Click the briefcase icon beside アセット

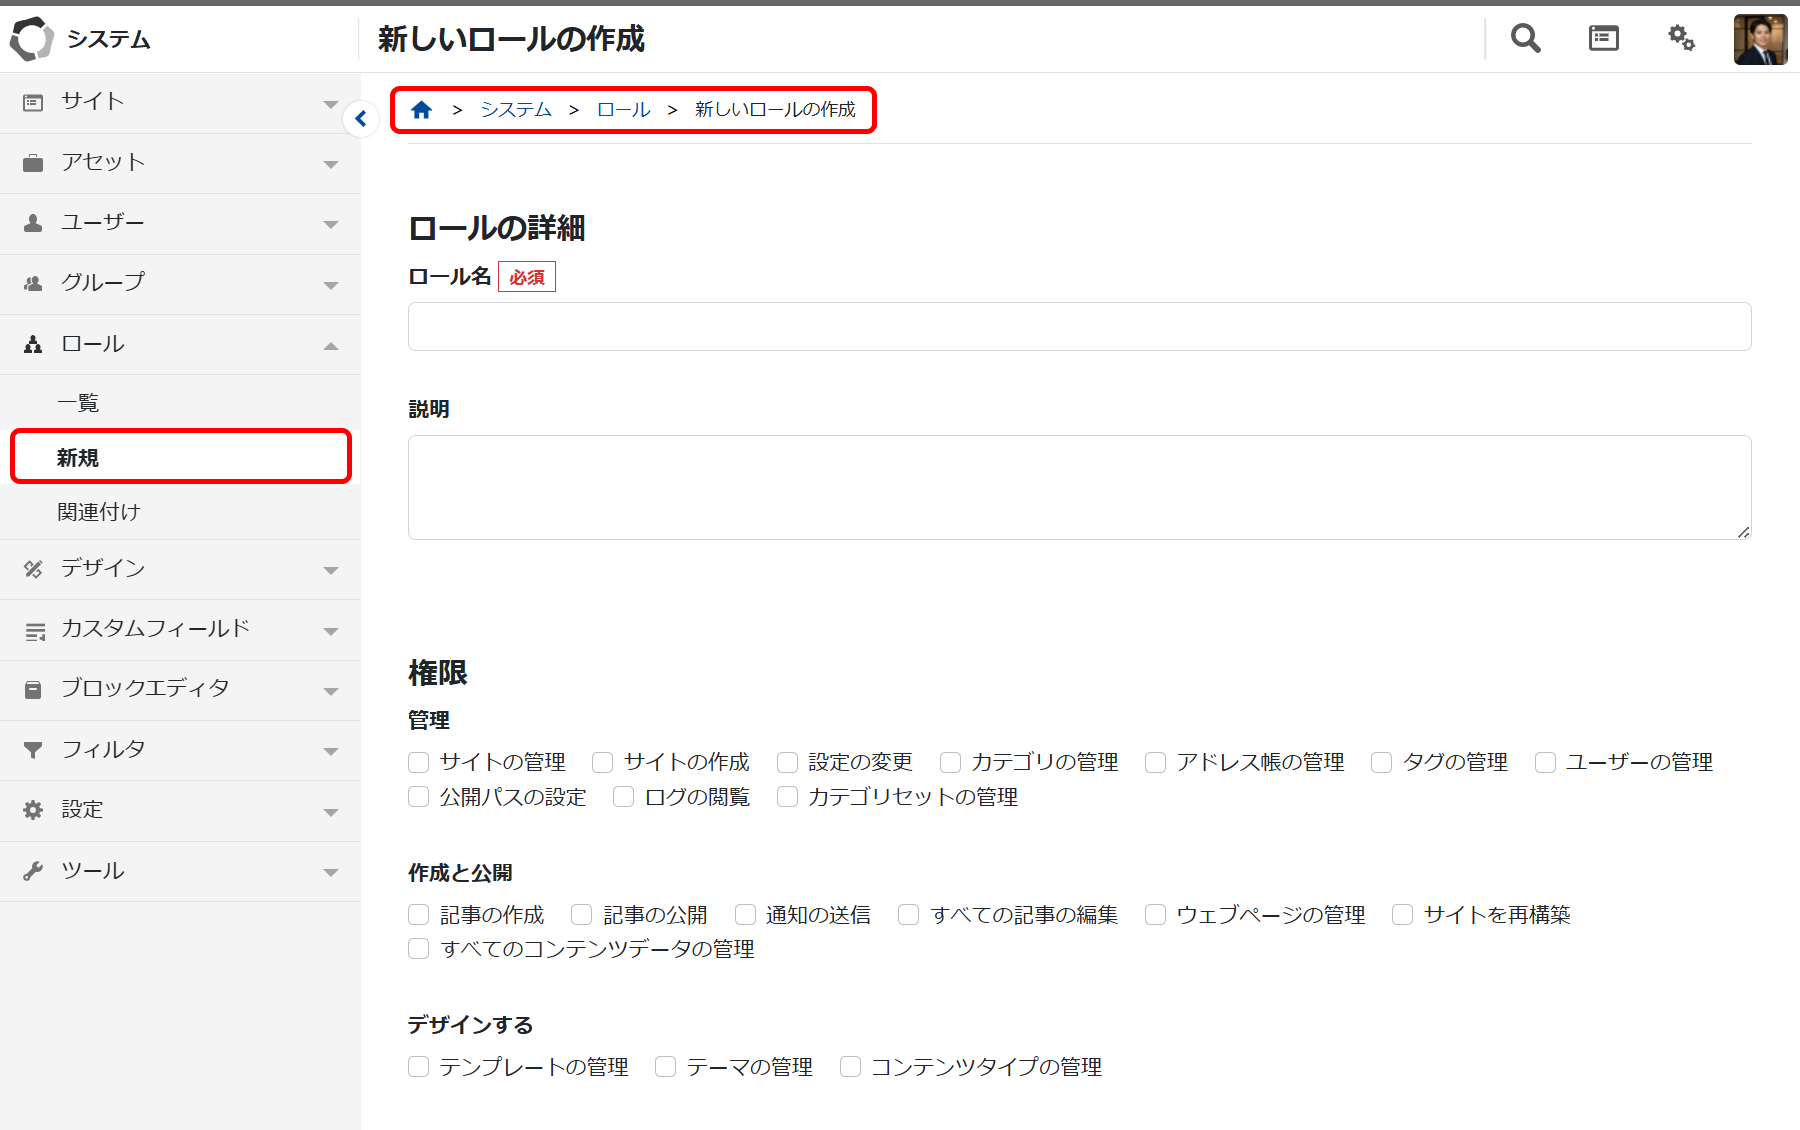[x=33, y=163]
